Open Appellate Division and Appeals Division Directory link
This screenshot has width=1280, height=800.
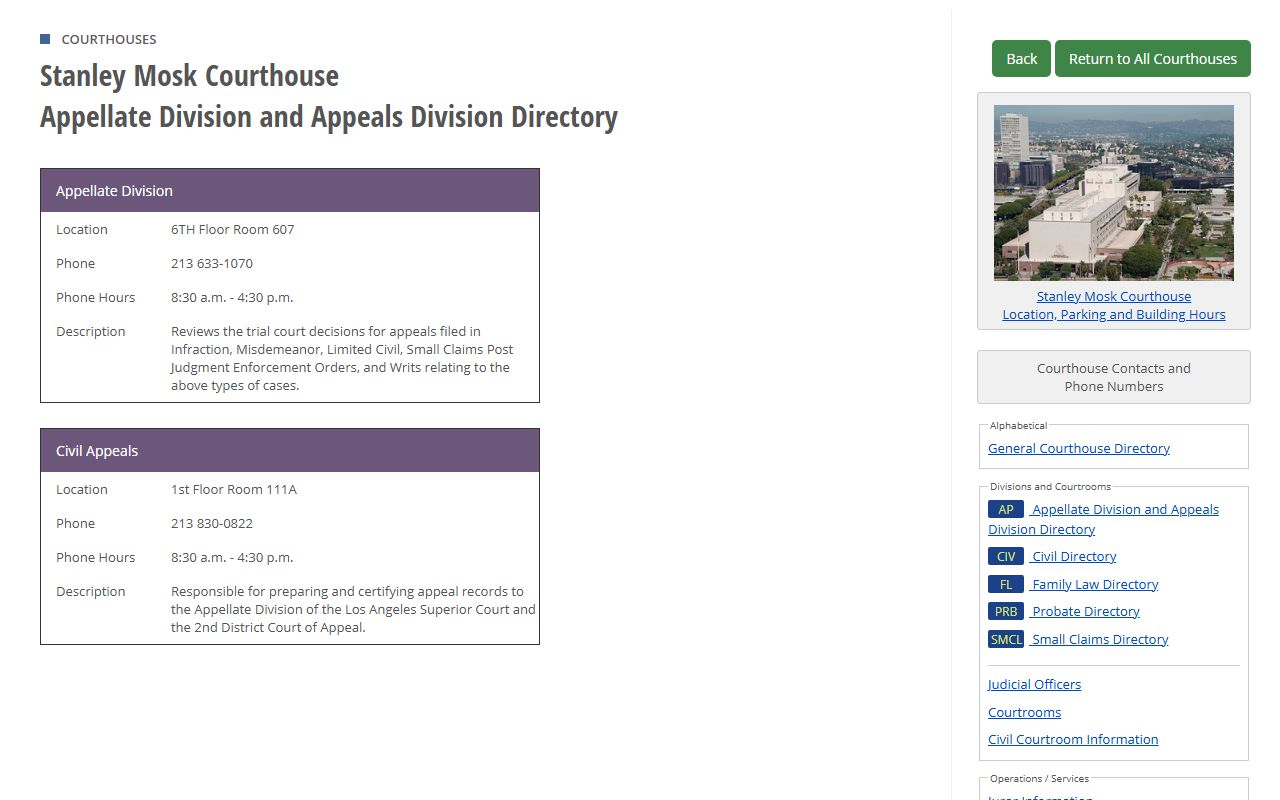click(1104, 519)
